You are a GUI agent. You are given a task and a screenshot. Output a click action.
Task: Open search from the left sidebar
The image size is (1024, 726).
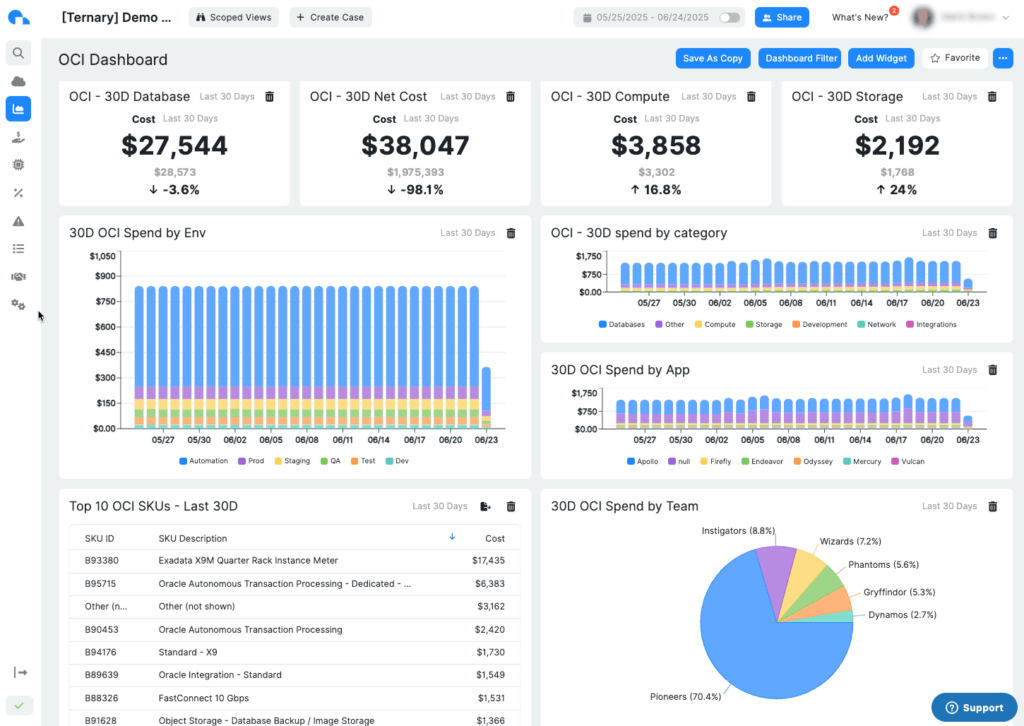tap(18, 52)
